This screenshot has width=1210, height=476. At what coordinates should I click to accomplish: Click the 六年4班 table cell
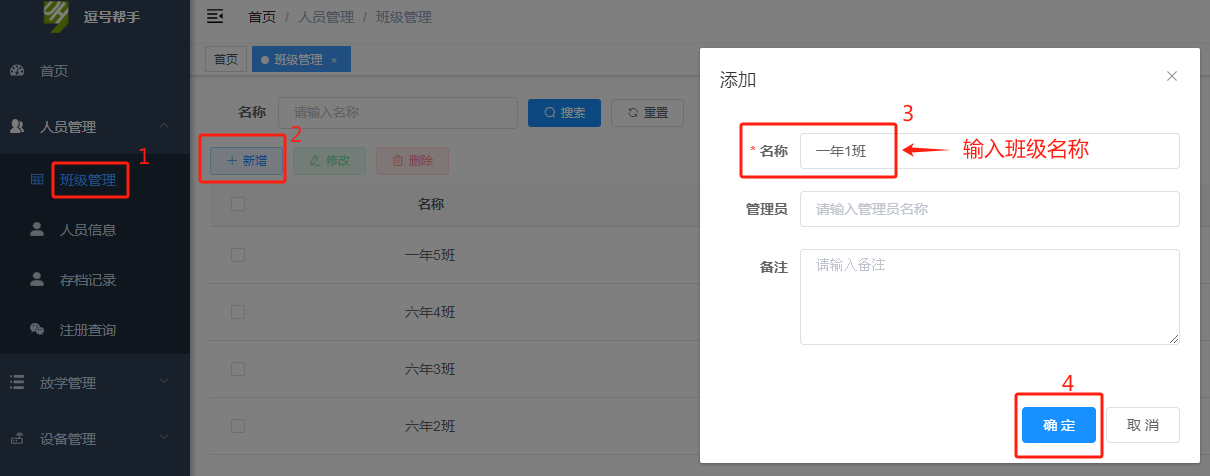(x=431, y=312)
